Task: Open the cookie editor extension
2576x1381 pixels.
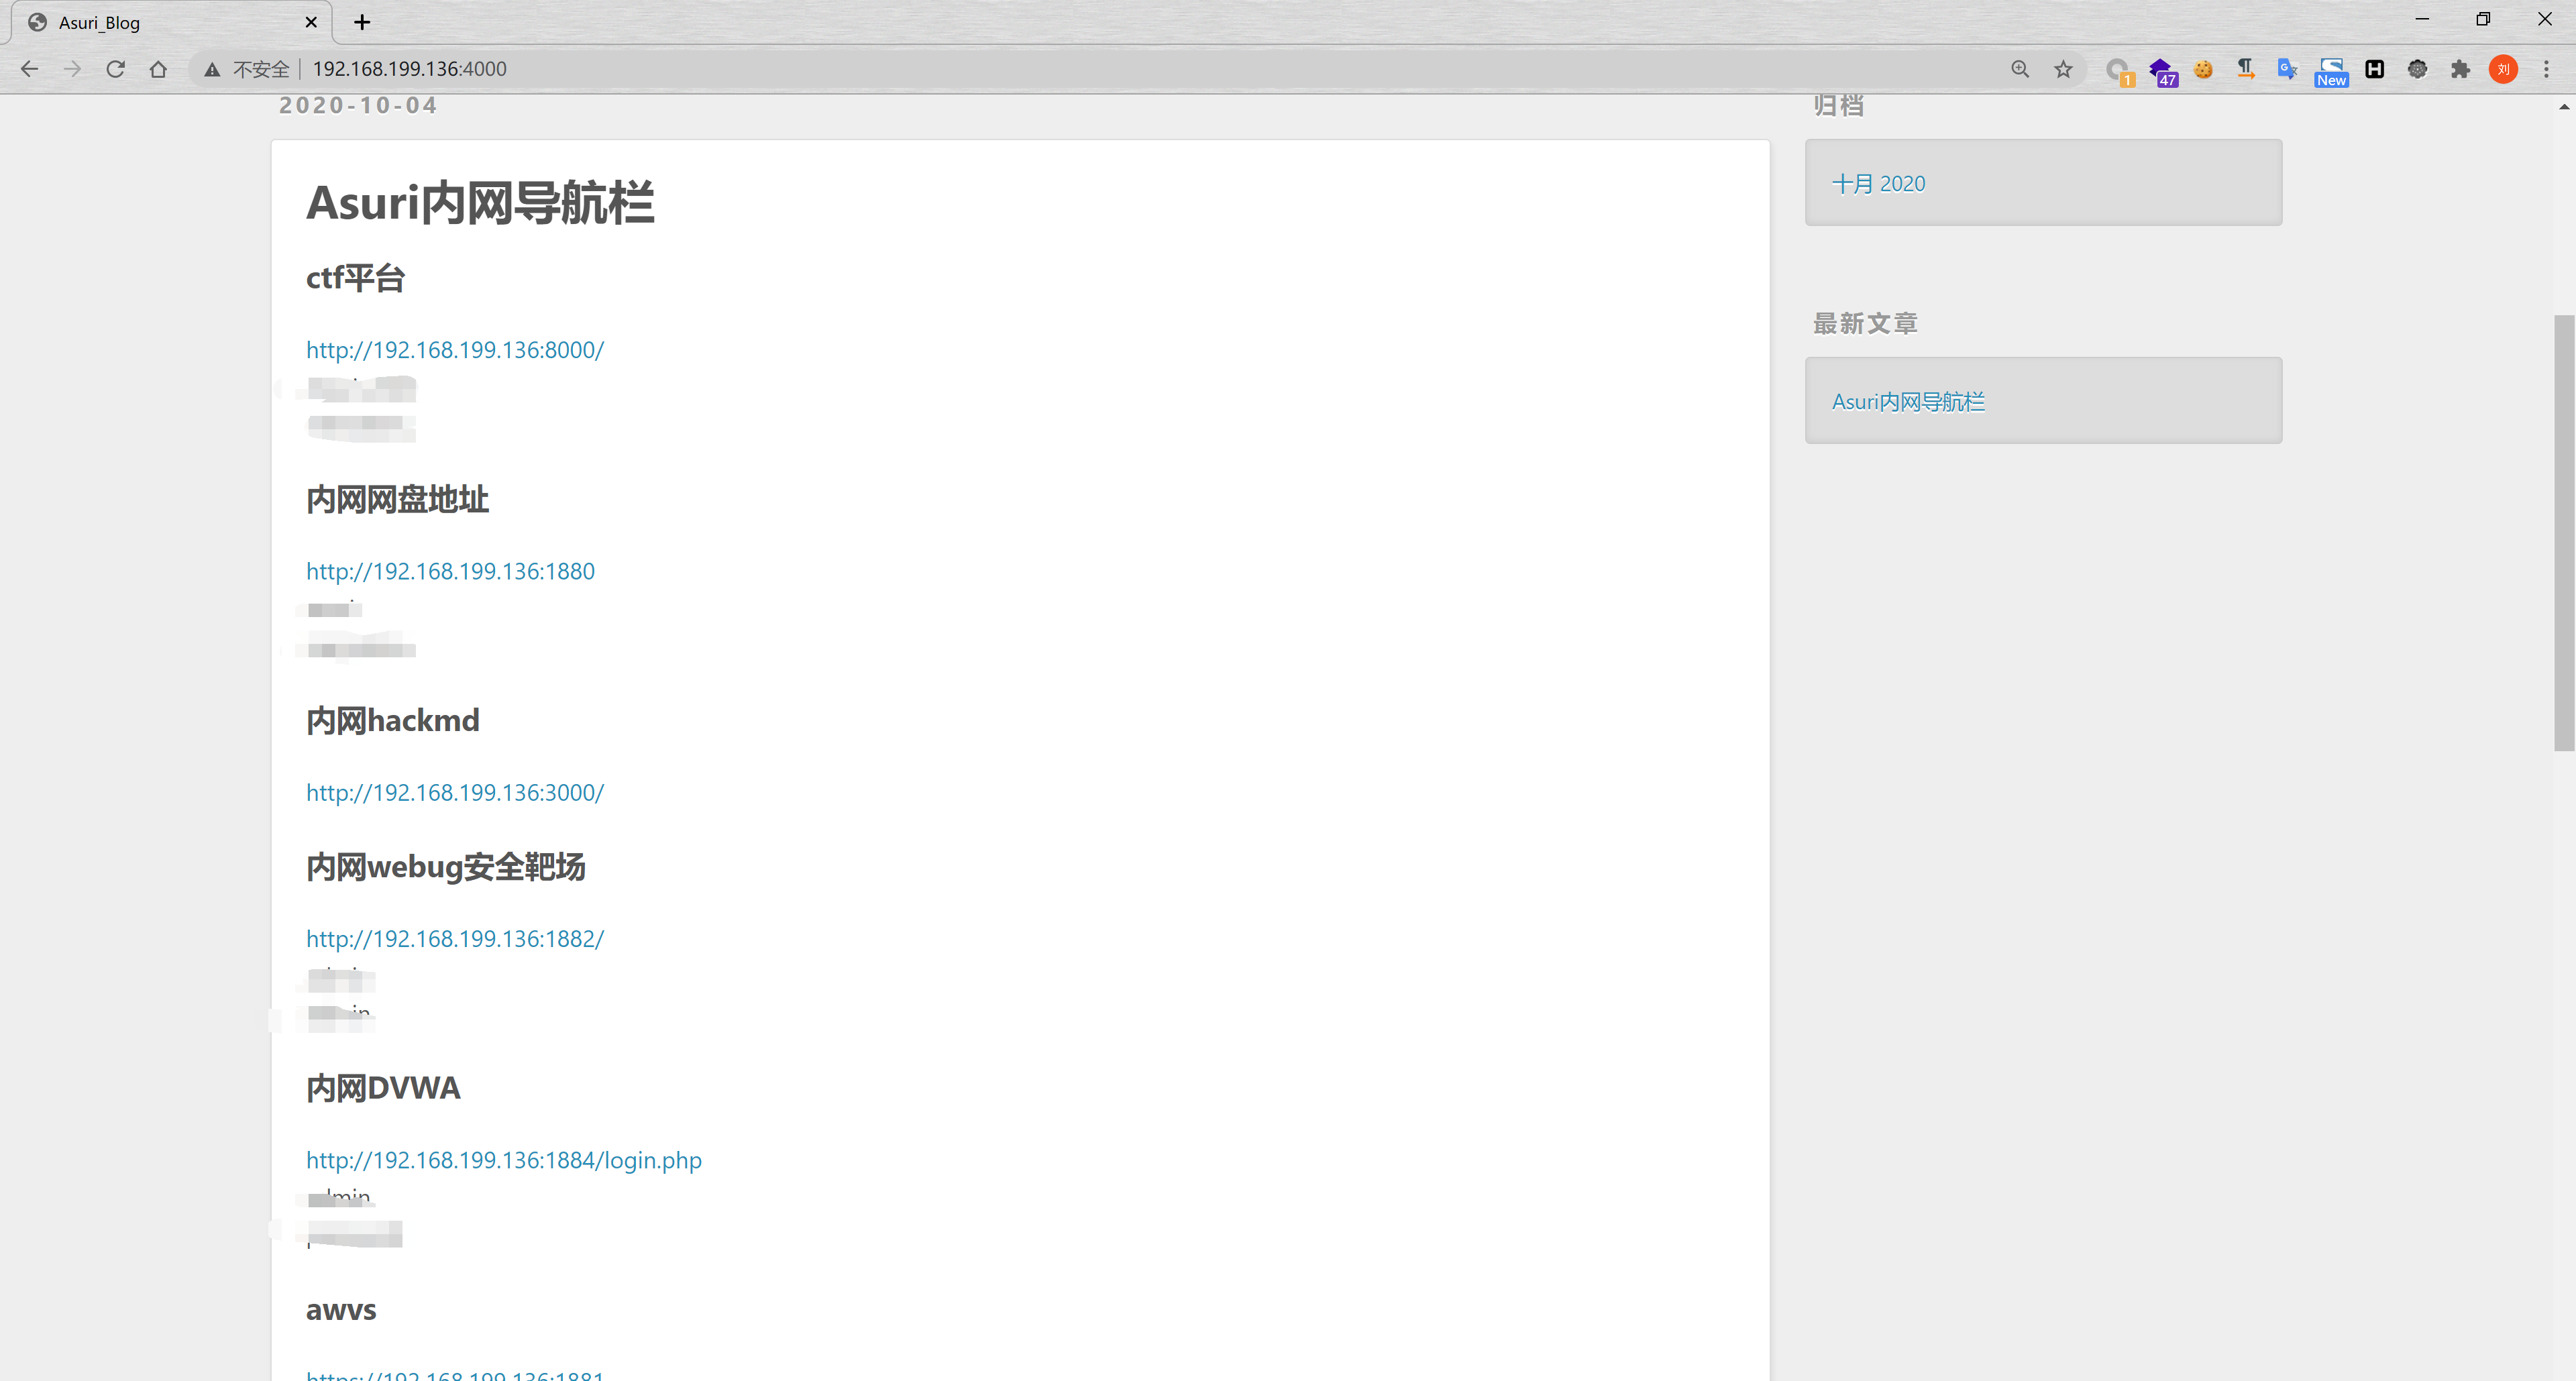Action: (2203, 69)
